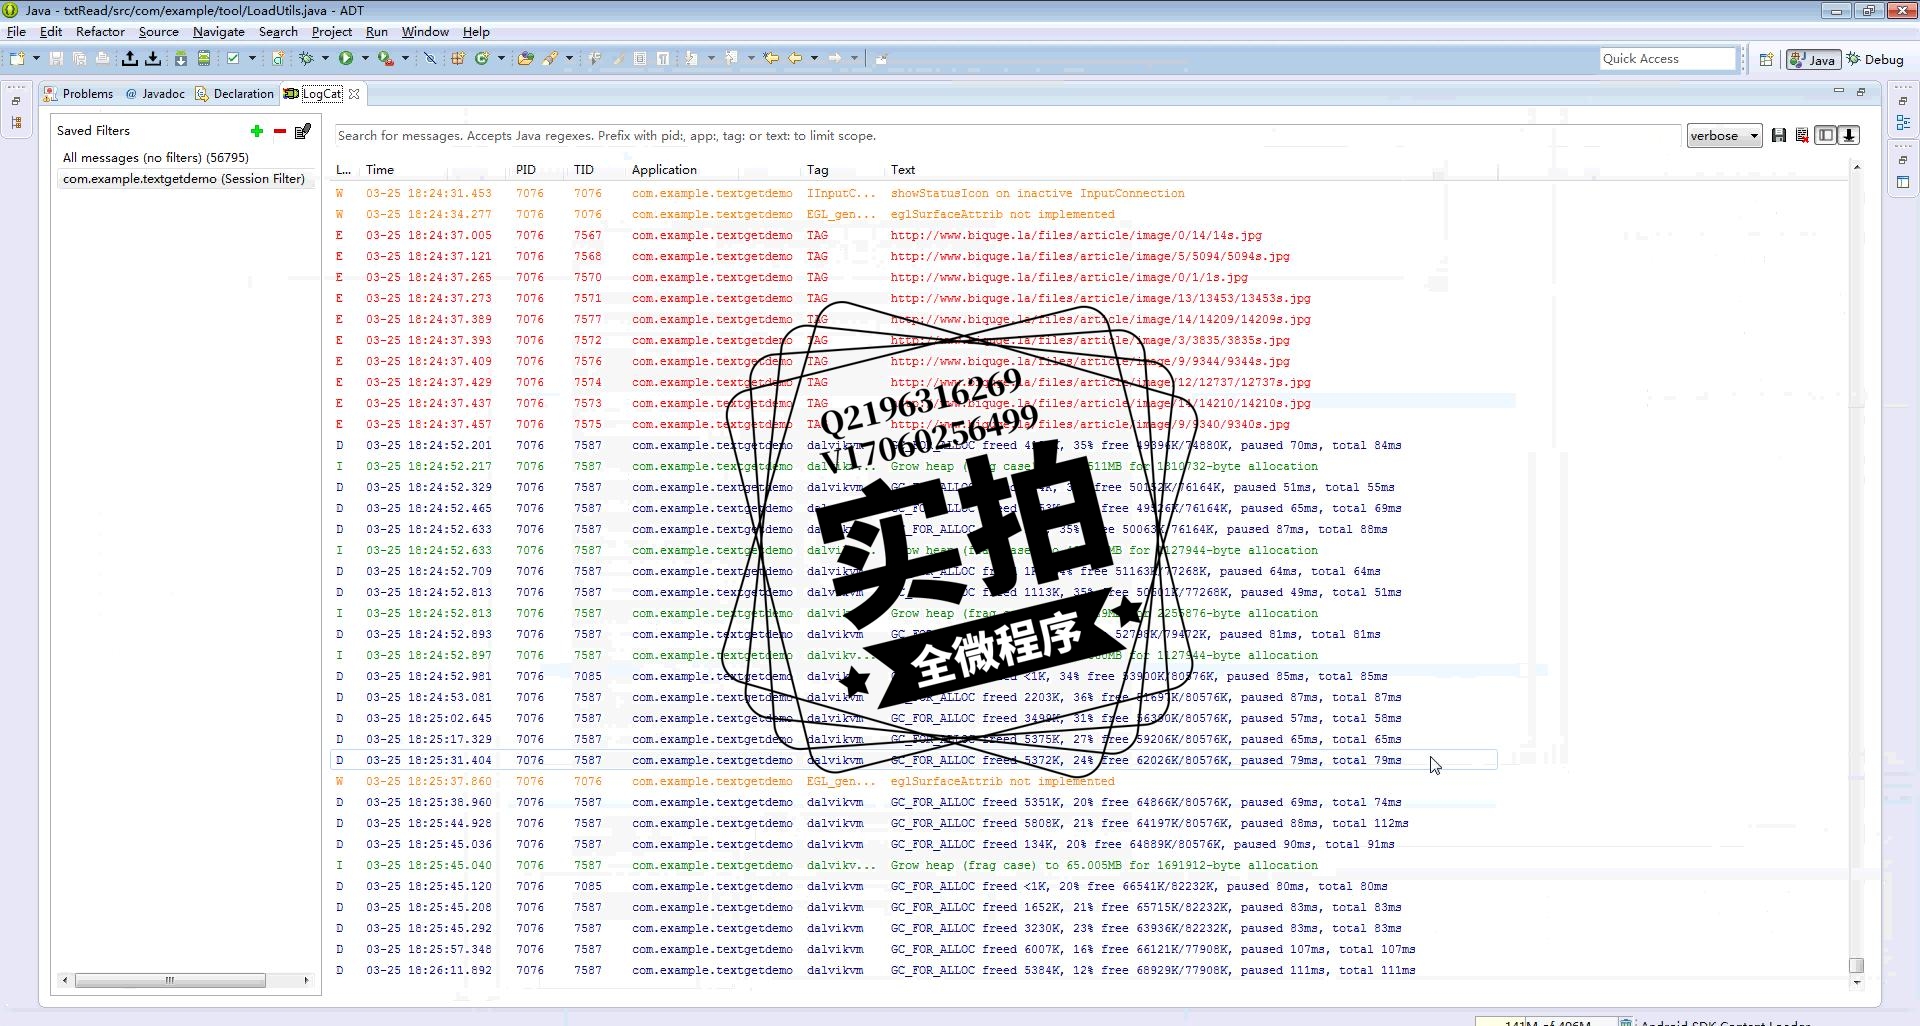1920x1026 pixels.
Task: Switch to the Javadoc tab
Action: (155, 94)
